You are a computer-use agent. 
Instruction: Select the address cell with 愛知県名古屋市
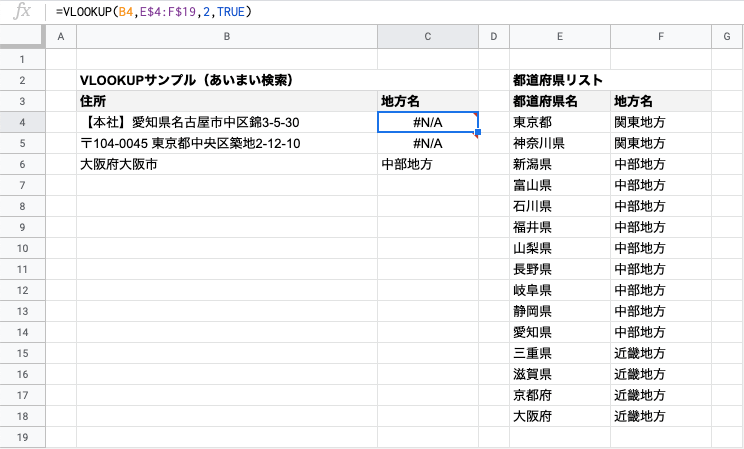[227, 122]
